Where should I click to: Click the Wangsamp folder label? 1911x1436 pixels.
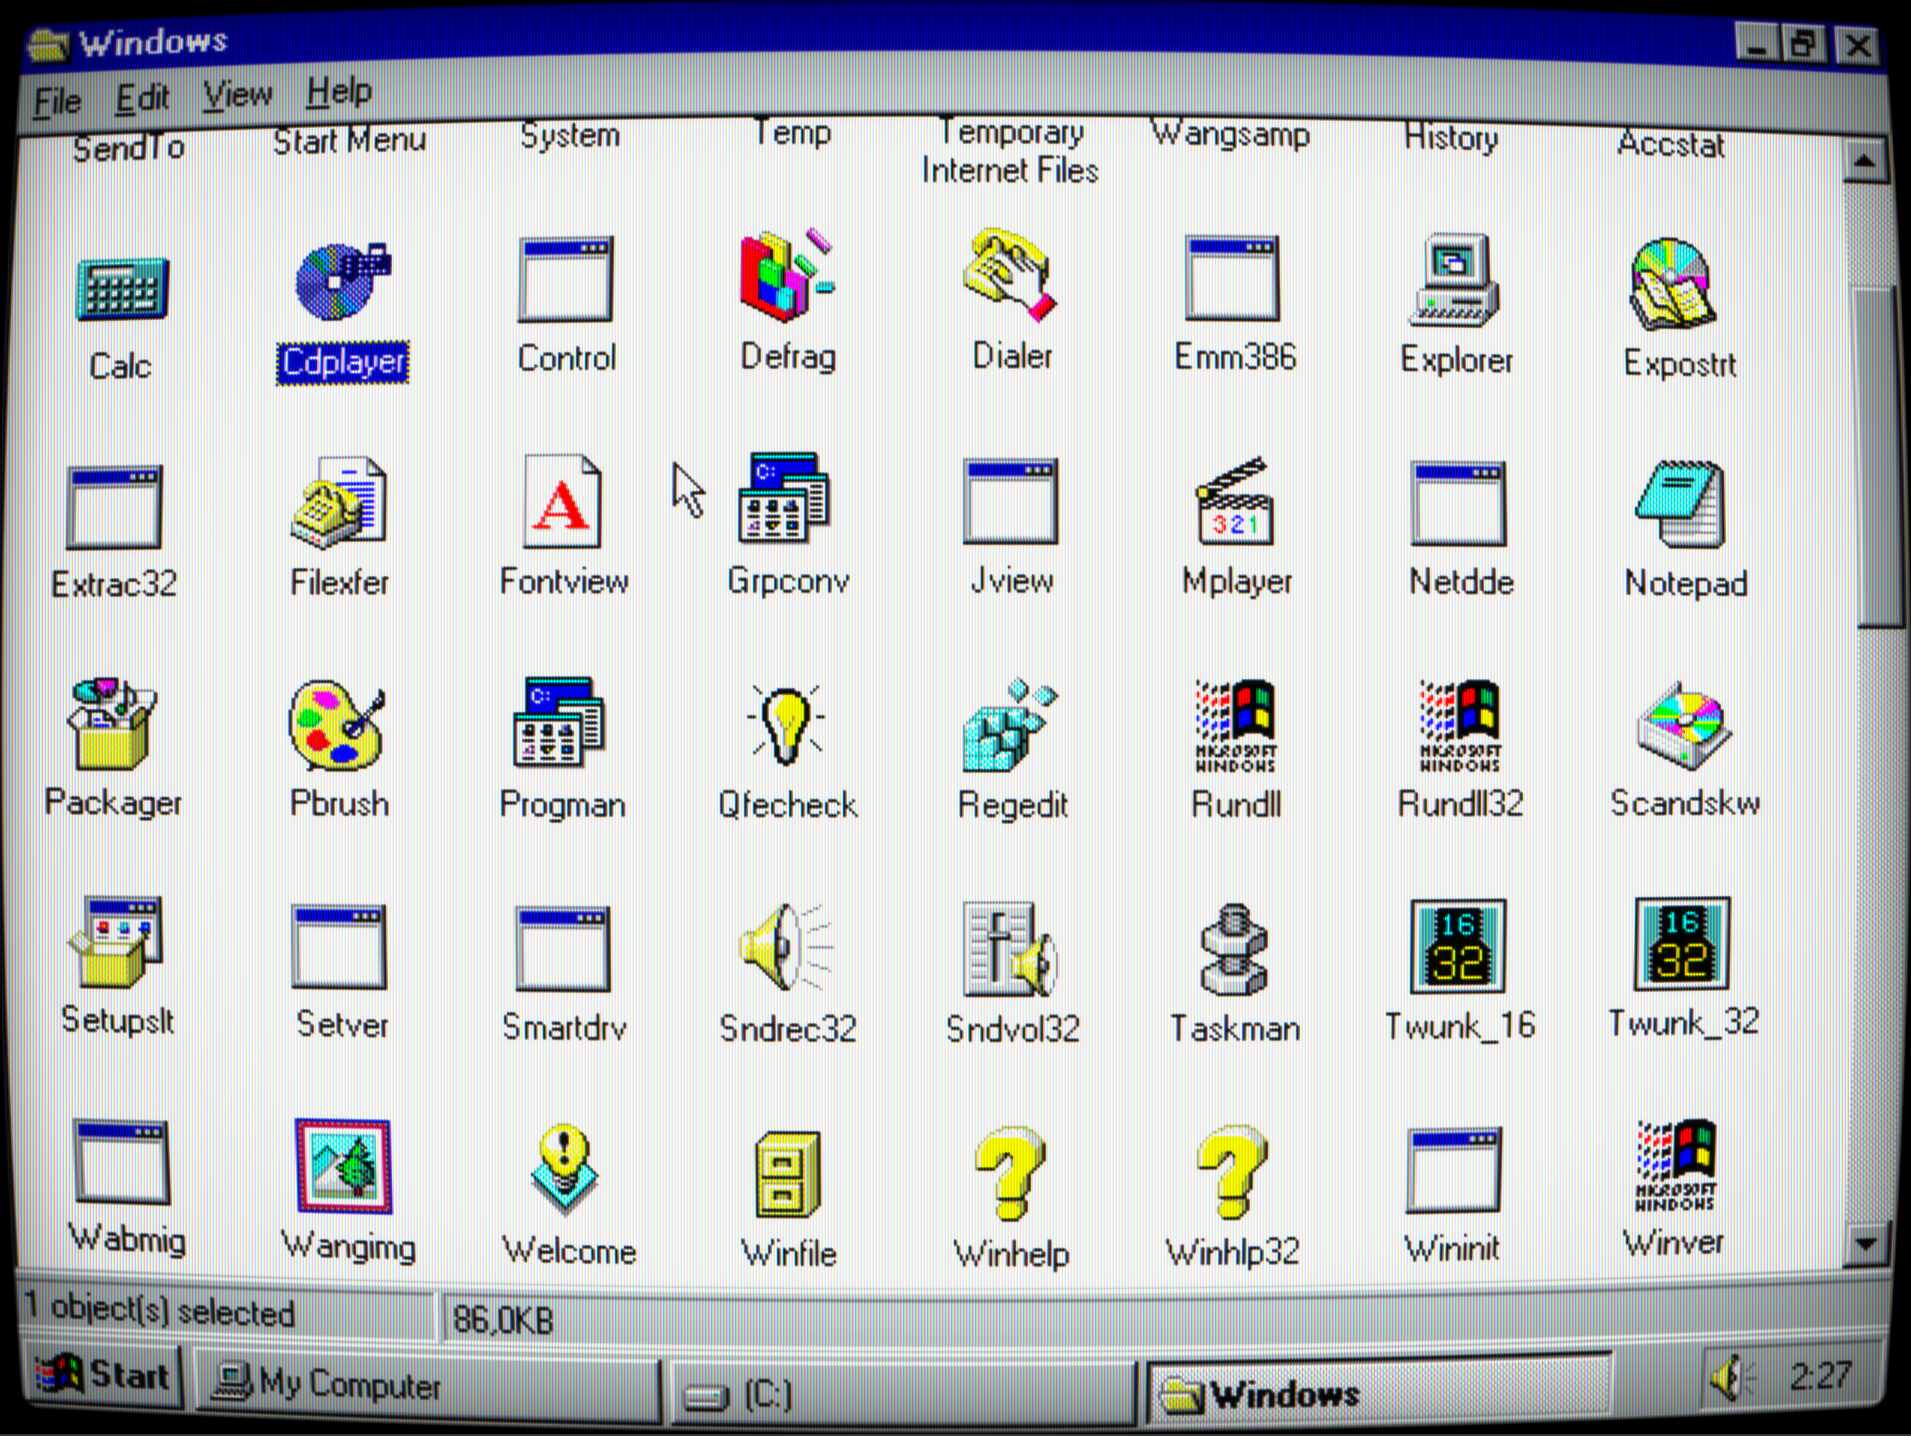[1230, 133]
